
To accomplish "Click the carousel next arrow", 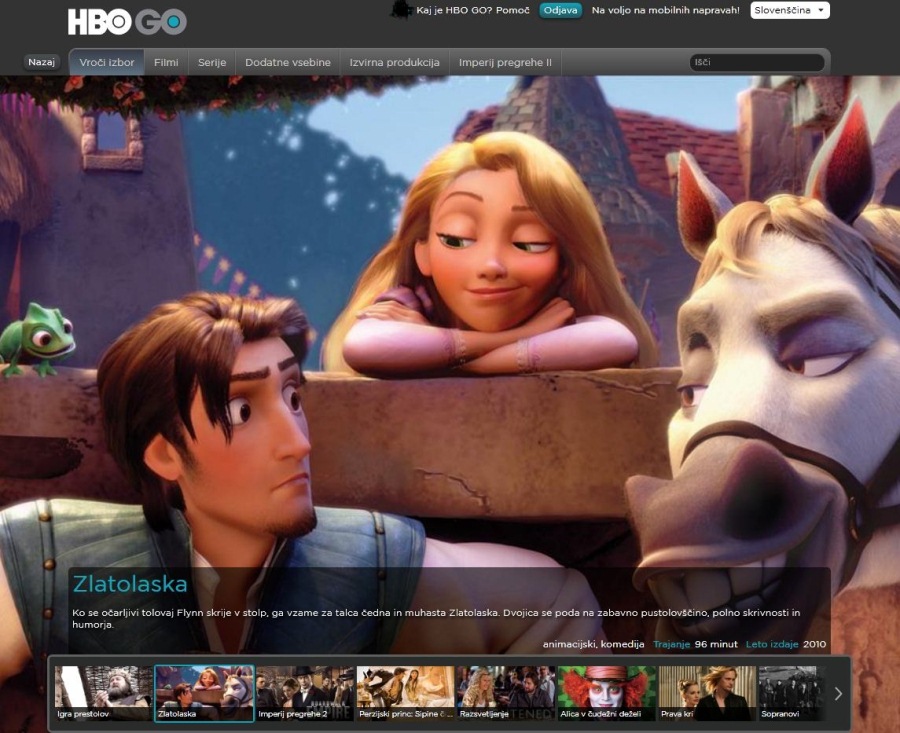I will [x=838, y=693].
